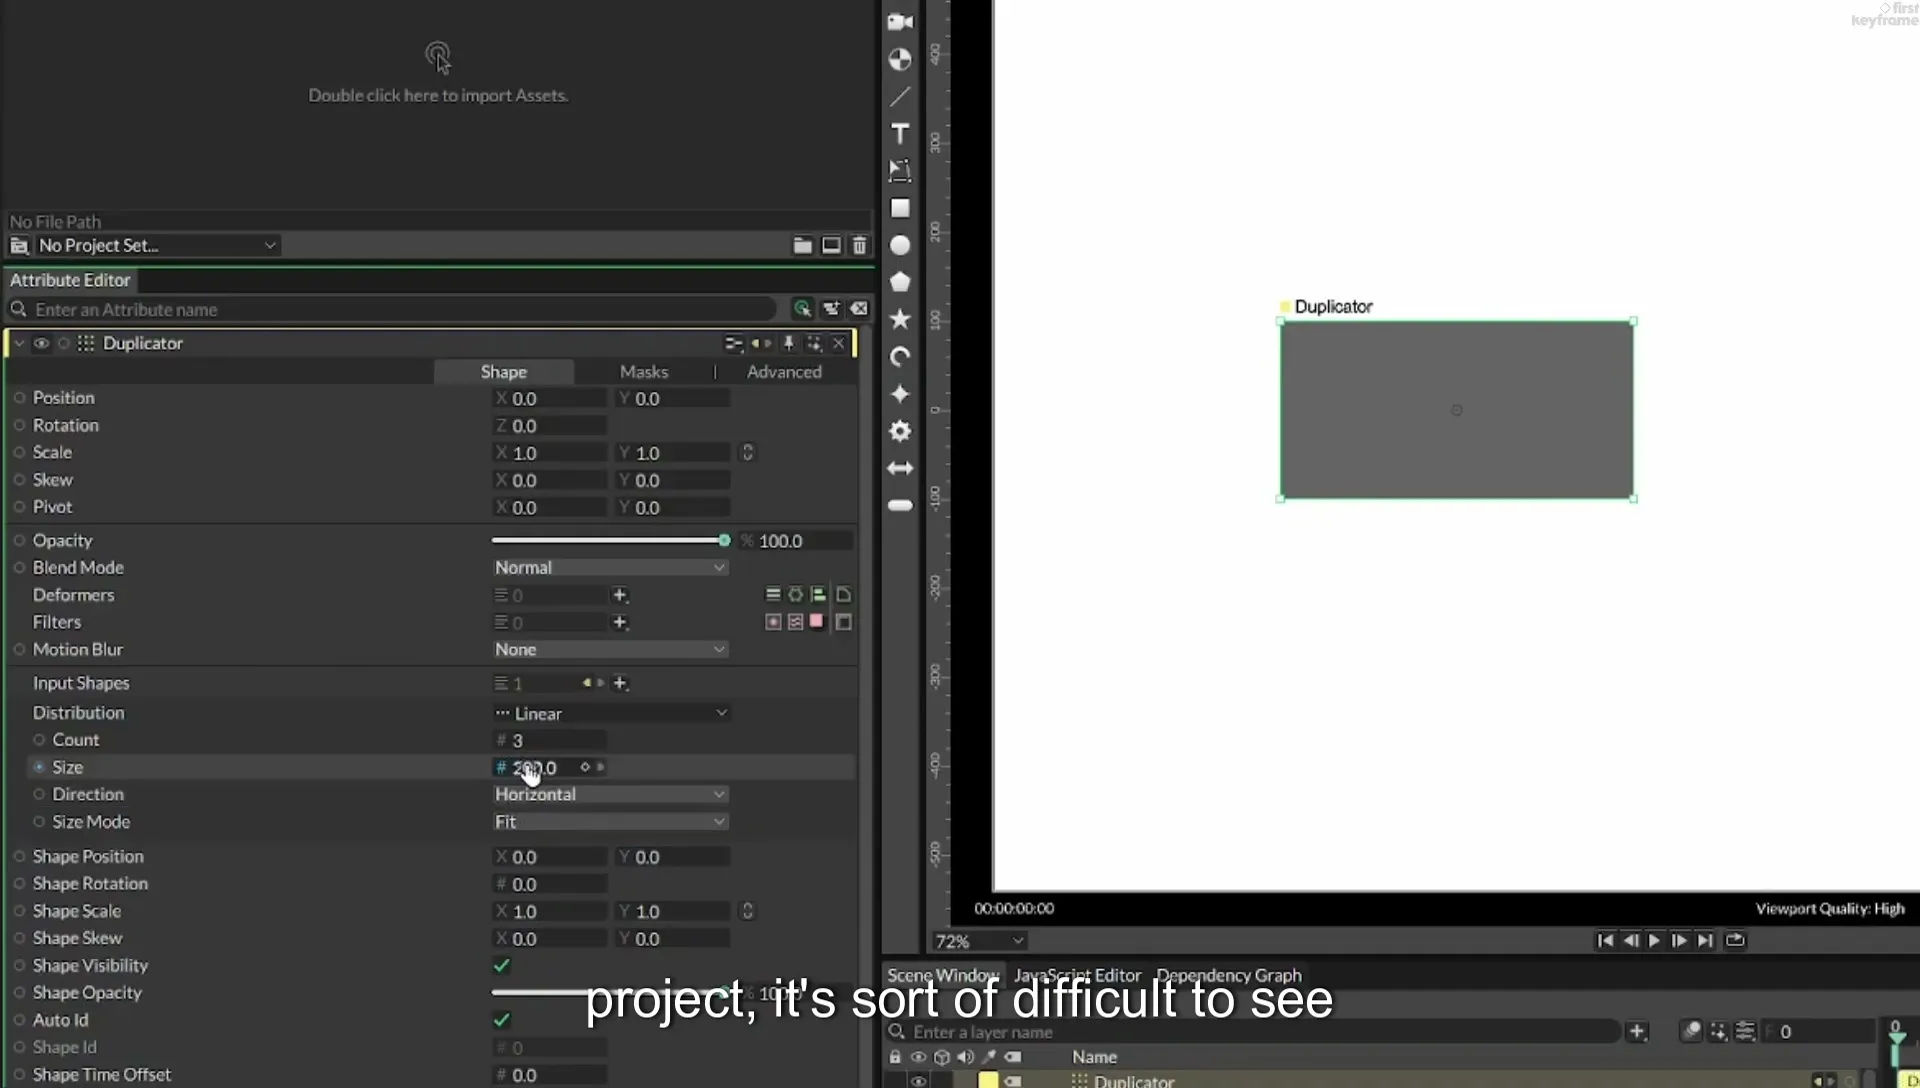Click the trash icon in Assets panel

click(x=859, y=245)
